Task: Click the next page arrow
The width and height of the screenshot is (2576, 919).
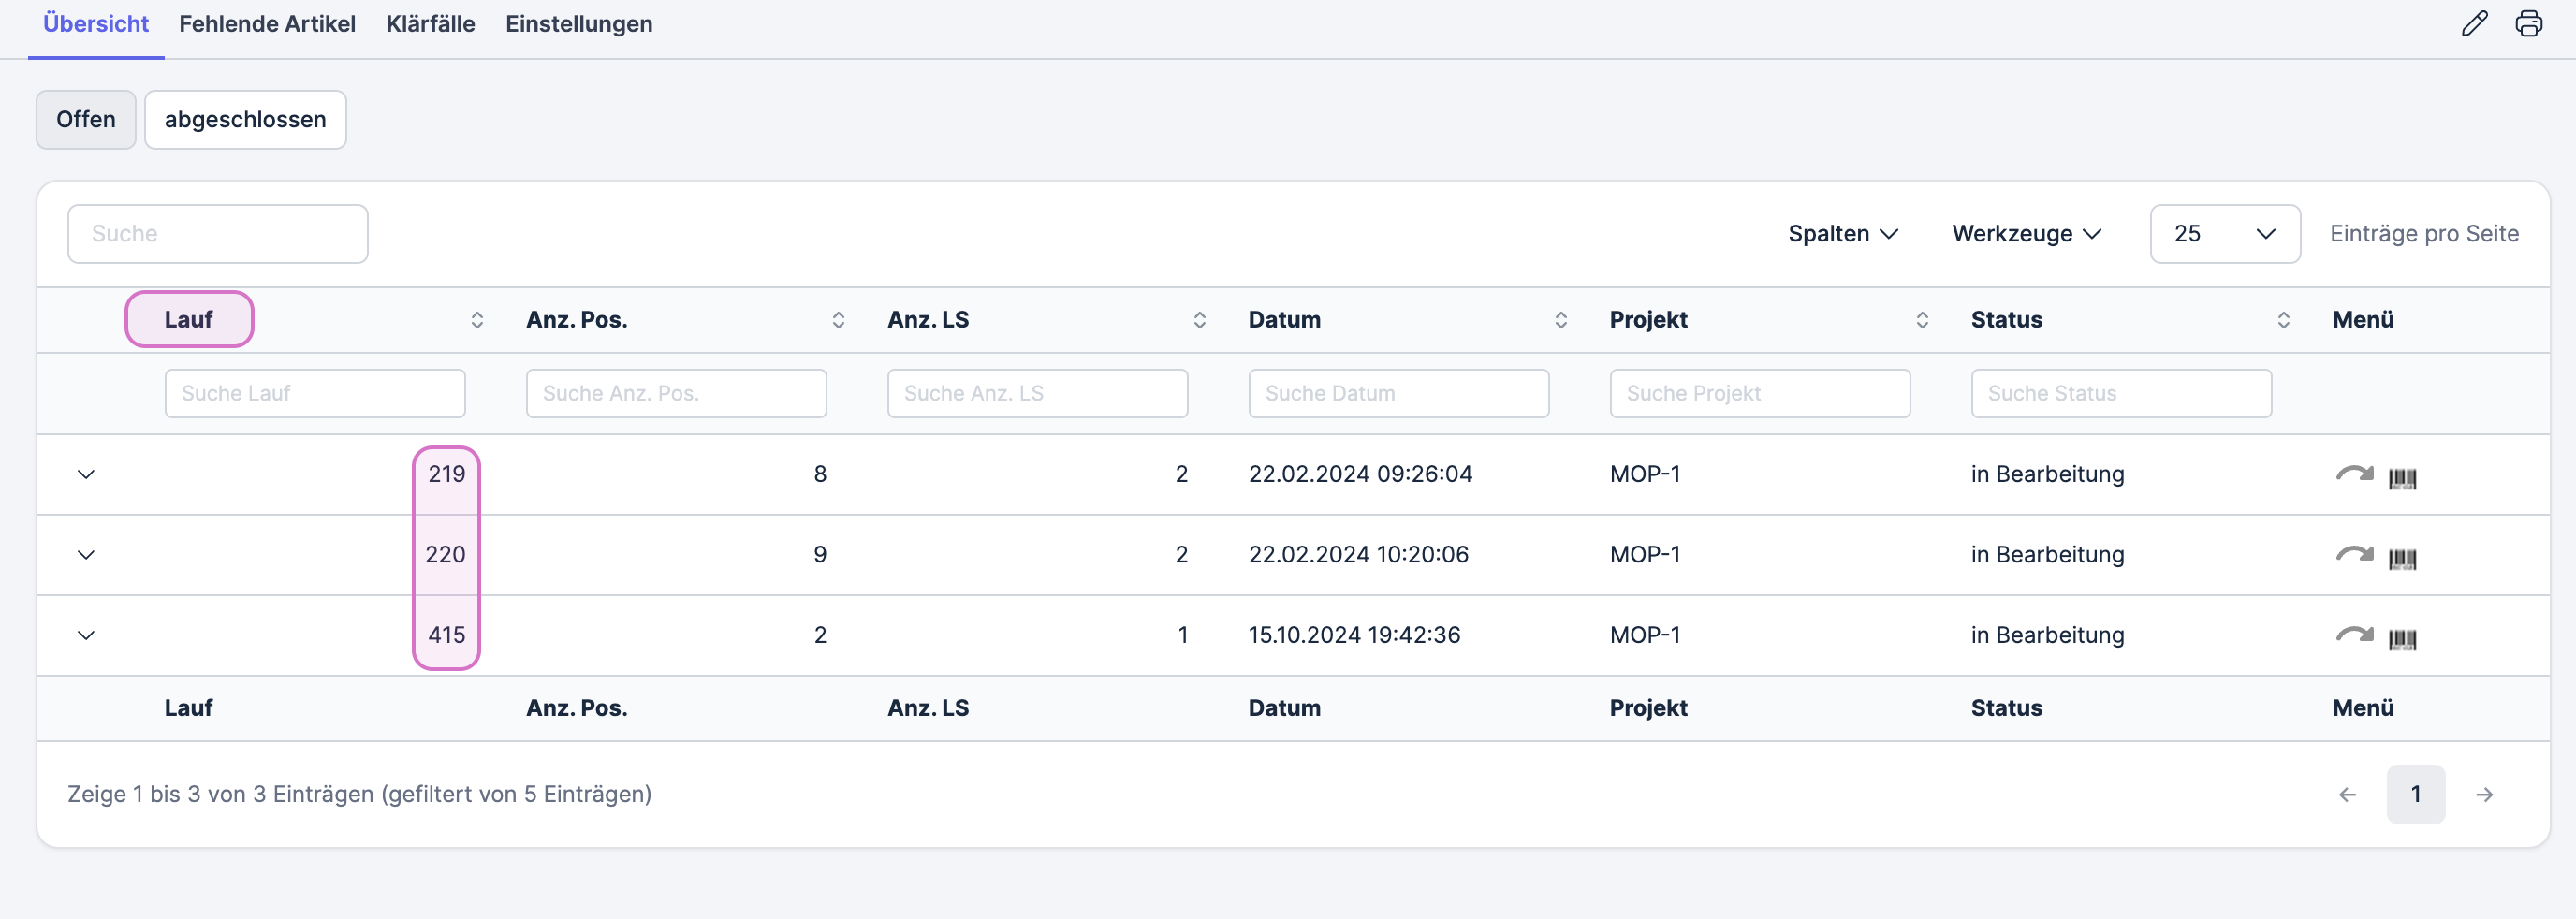Action: [x=2484, y=794]
